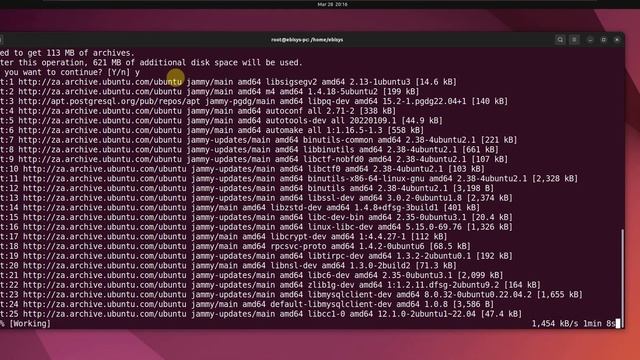Click the 'zlib1g-dev' package name

[x=331, y=285]
